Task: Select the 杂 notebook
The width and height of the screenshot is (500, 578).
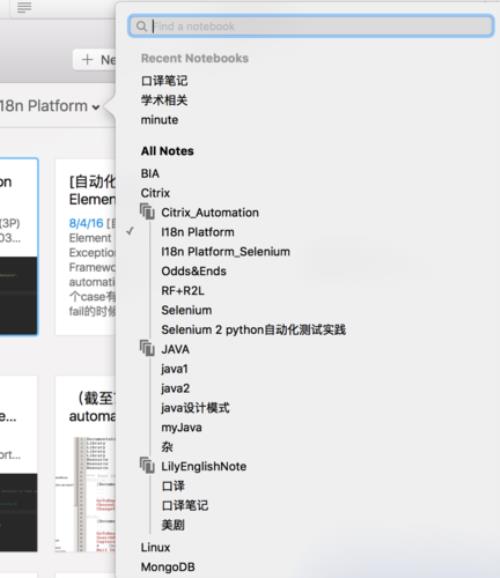Action: (167, 447)
